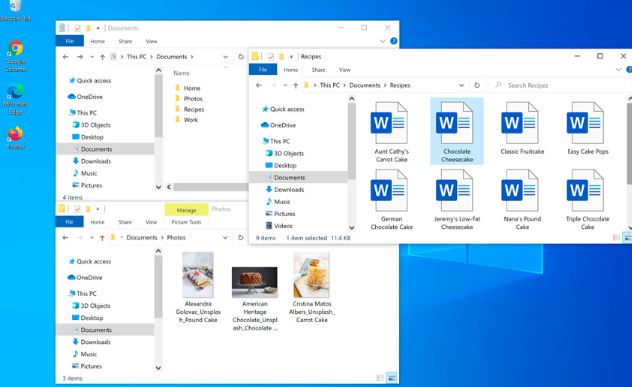Click Documents breadcrumb in Recipes address bar
Screen dimensions: 632x387
[x=365, y=85]
